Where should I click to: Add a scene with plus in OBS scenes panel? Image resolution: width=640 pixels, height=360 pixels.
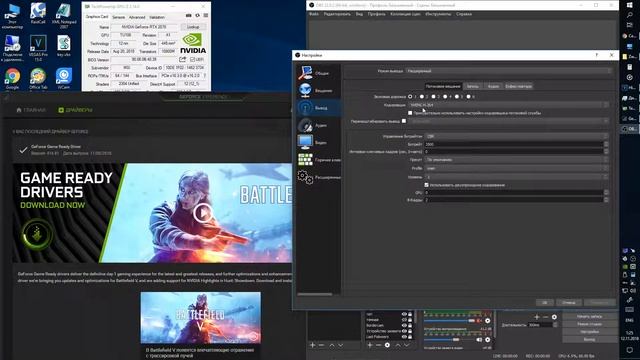[x=312, y=345]
